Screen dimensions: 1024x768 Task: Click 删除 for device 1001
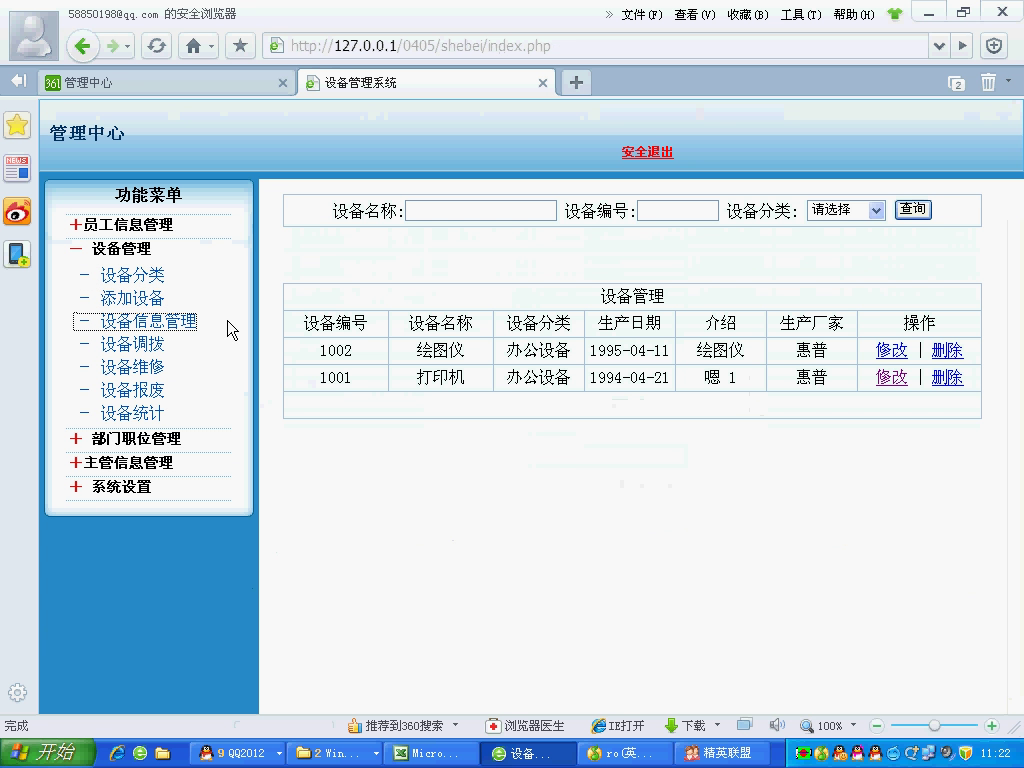[x=947, y=377]
